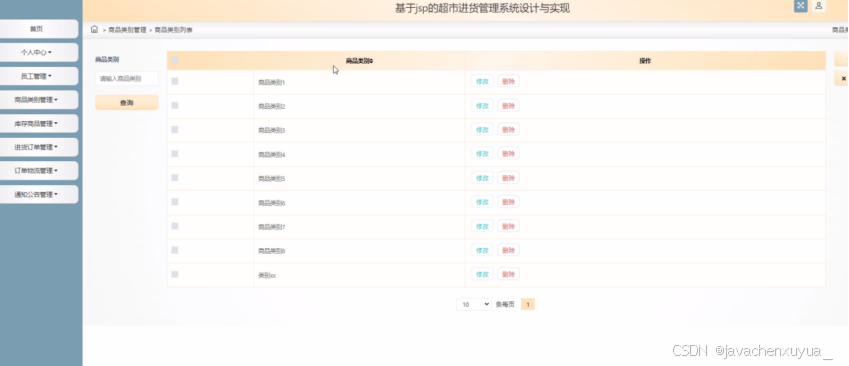Click 删除 for 商品类别5
The width and height of the screenshot is (849, 366).
508,178
